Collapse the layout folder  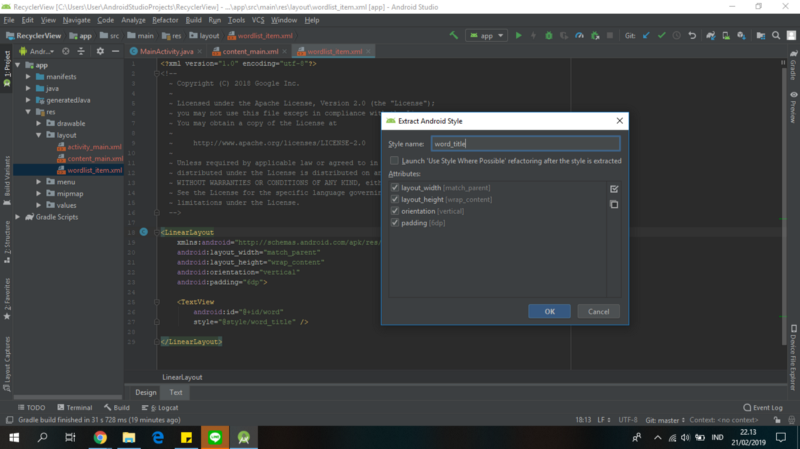coord(39,135)
